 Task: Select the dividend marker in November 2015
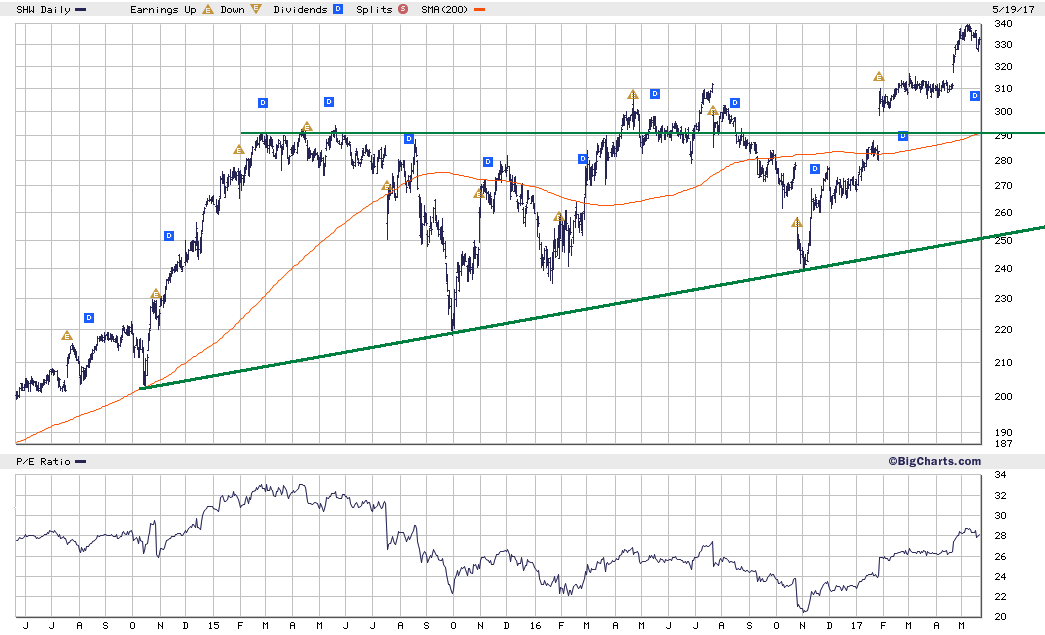488,162
